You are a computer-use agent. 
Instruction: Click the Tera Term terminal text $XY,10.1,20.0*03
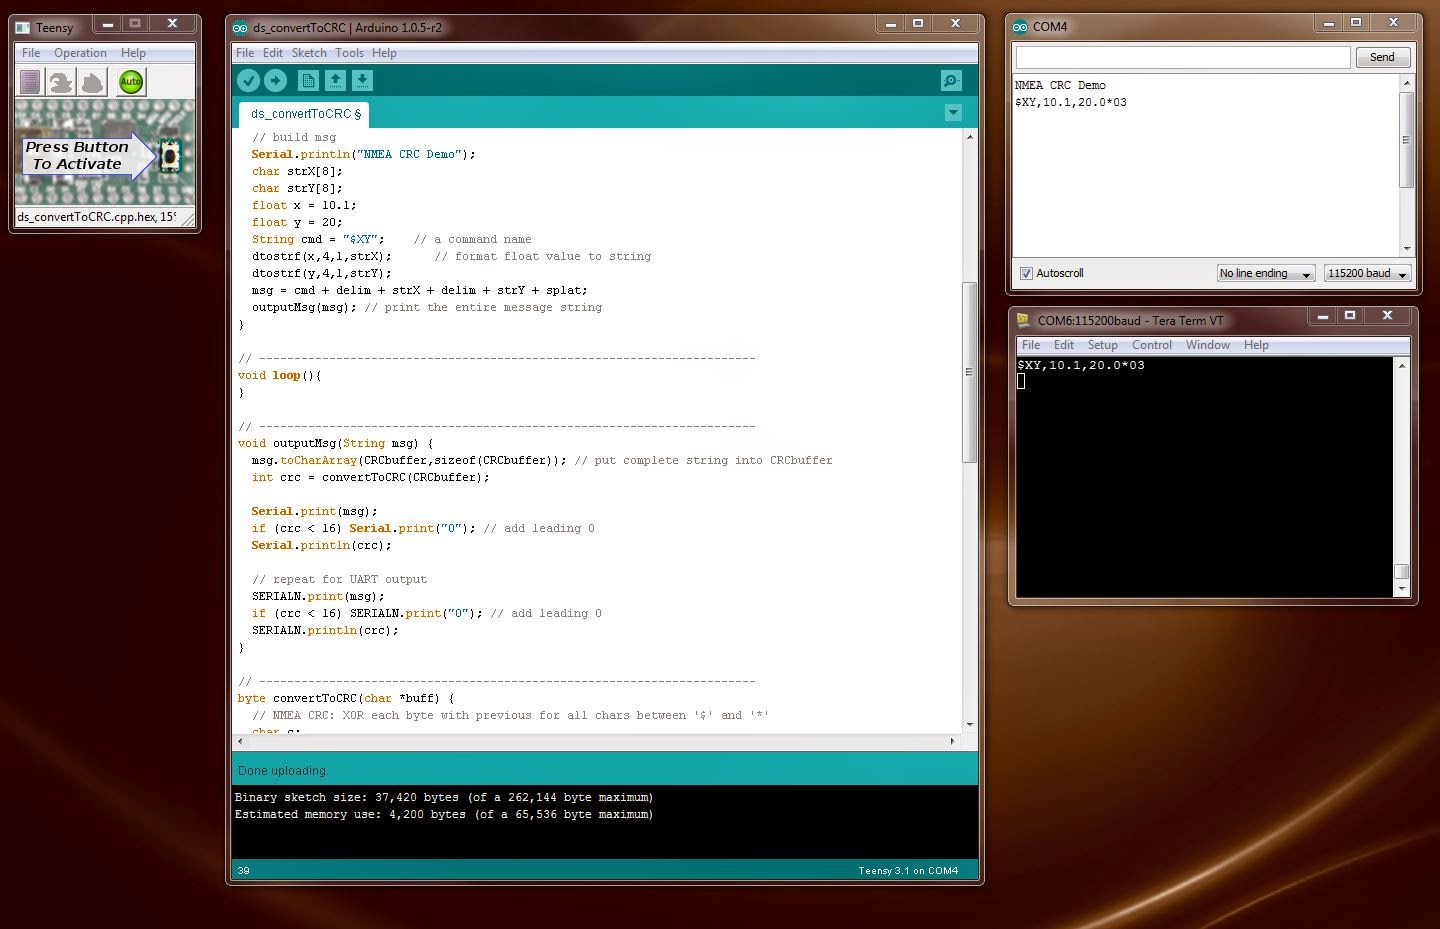[1081, 365]
